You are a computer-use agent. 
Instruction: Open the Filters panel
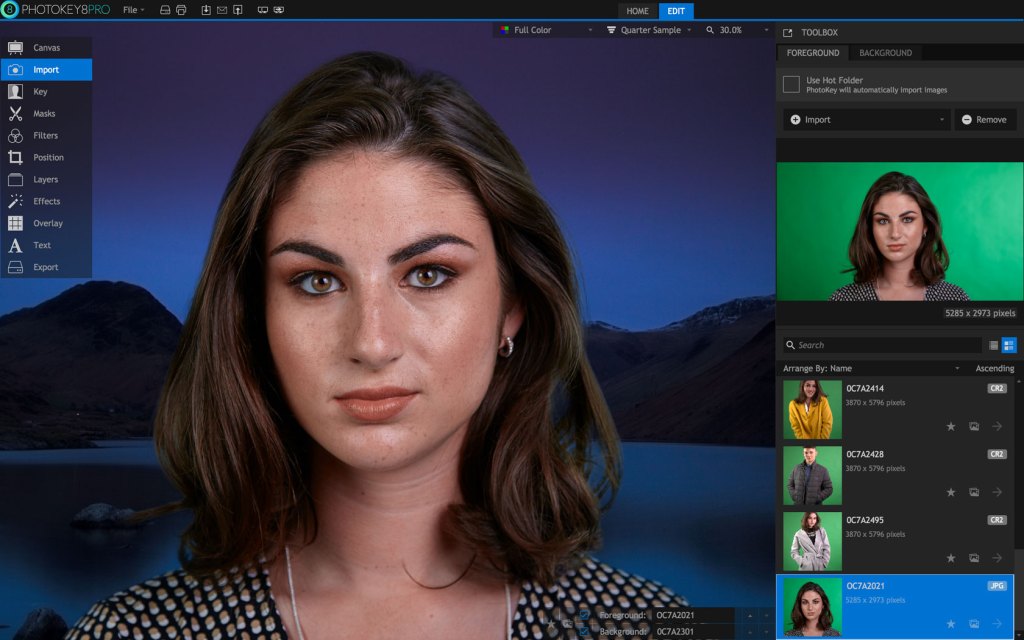pyautogui.click(x=46, y=136)
